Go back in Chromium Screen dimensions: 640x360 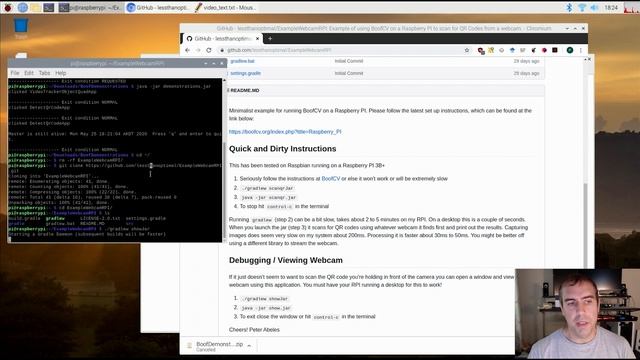click(187, 50)
